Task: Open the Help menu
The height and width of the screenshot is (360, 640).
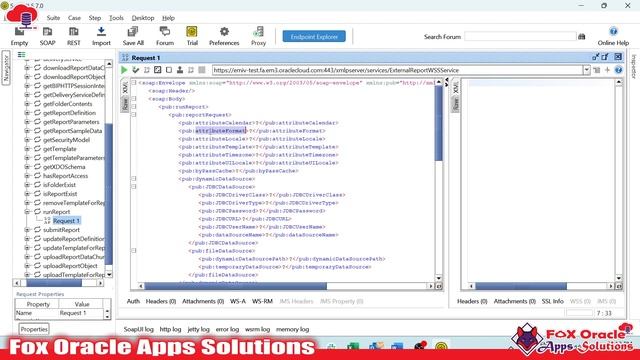Action: pyautogui.click(x=168, y=18)
